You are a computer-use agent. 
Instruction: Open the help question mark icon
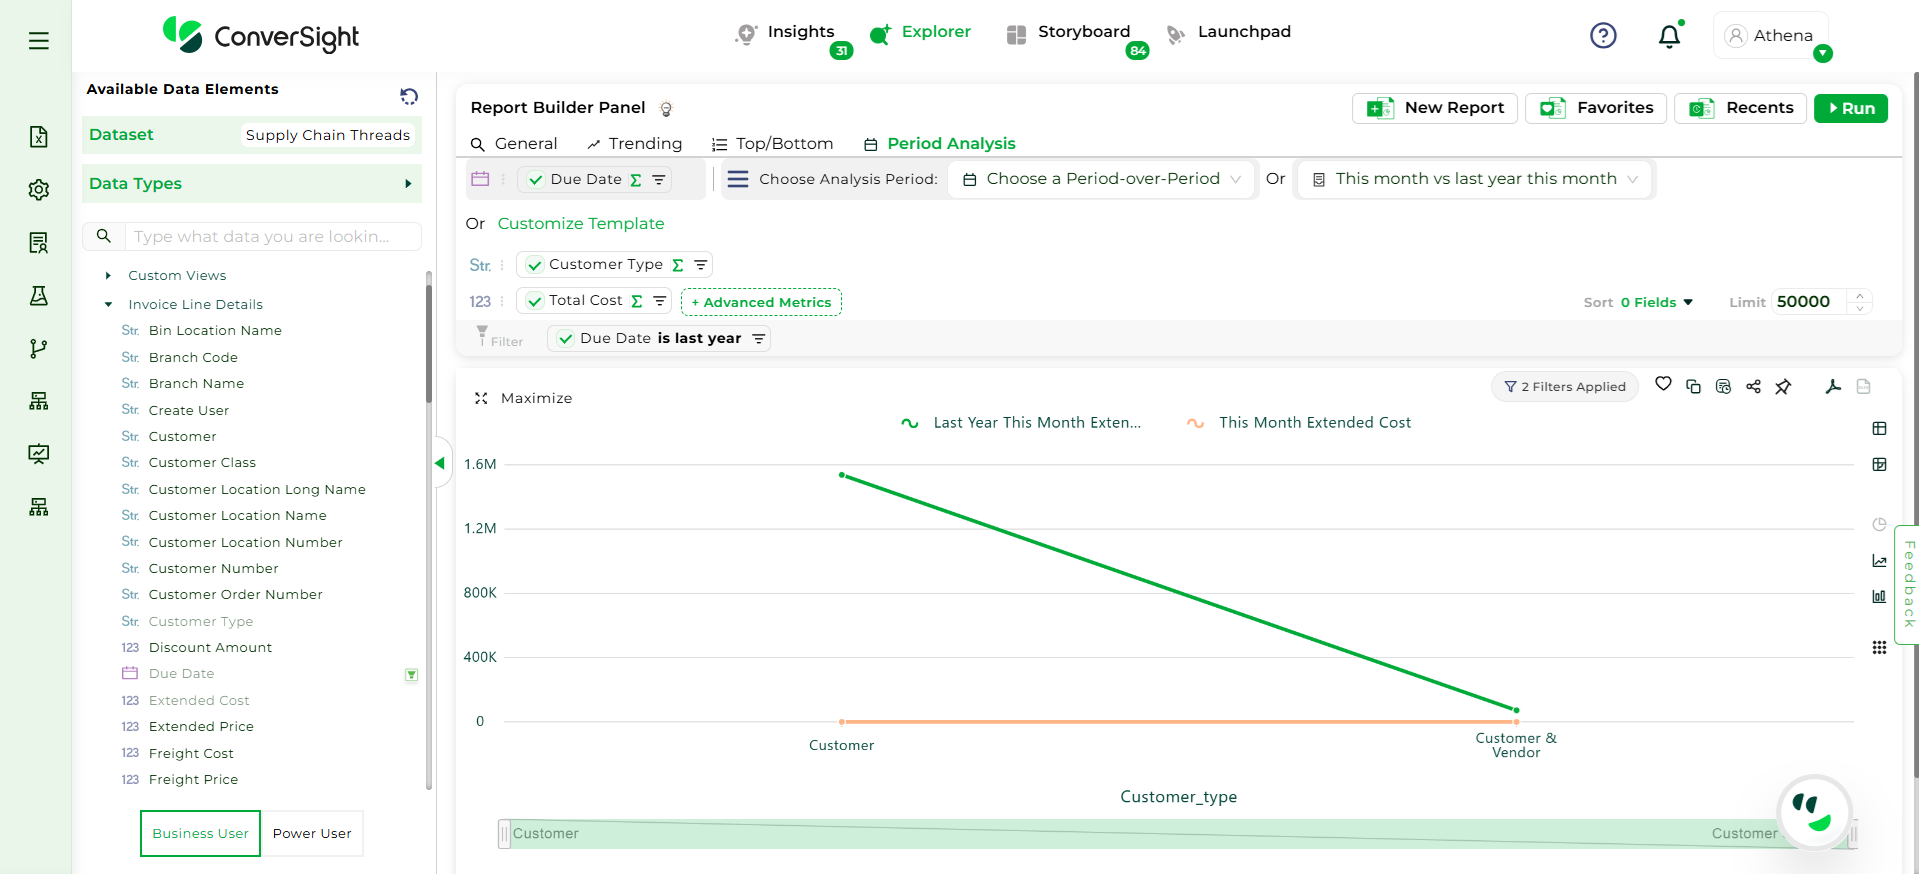tap(1603, 36)
